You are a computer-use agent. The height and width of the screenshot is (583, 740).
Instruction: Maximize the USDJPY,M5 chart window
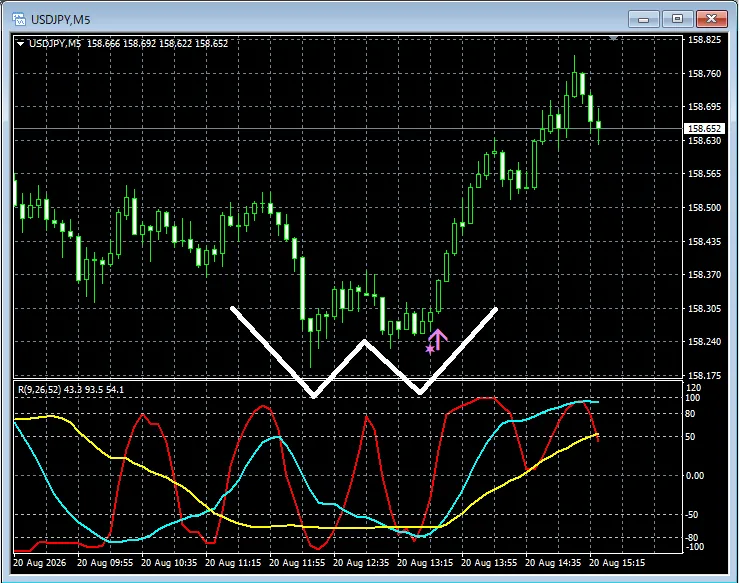[677, 19]
